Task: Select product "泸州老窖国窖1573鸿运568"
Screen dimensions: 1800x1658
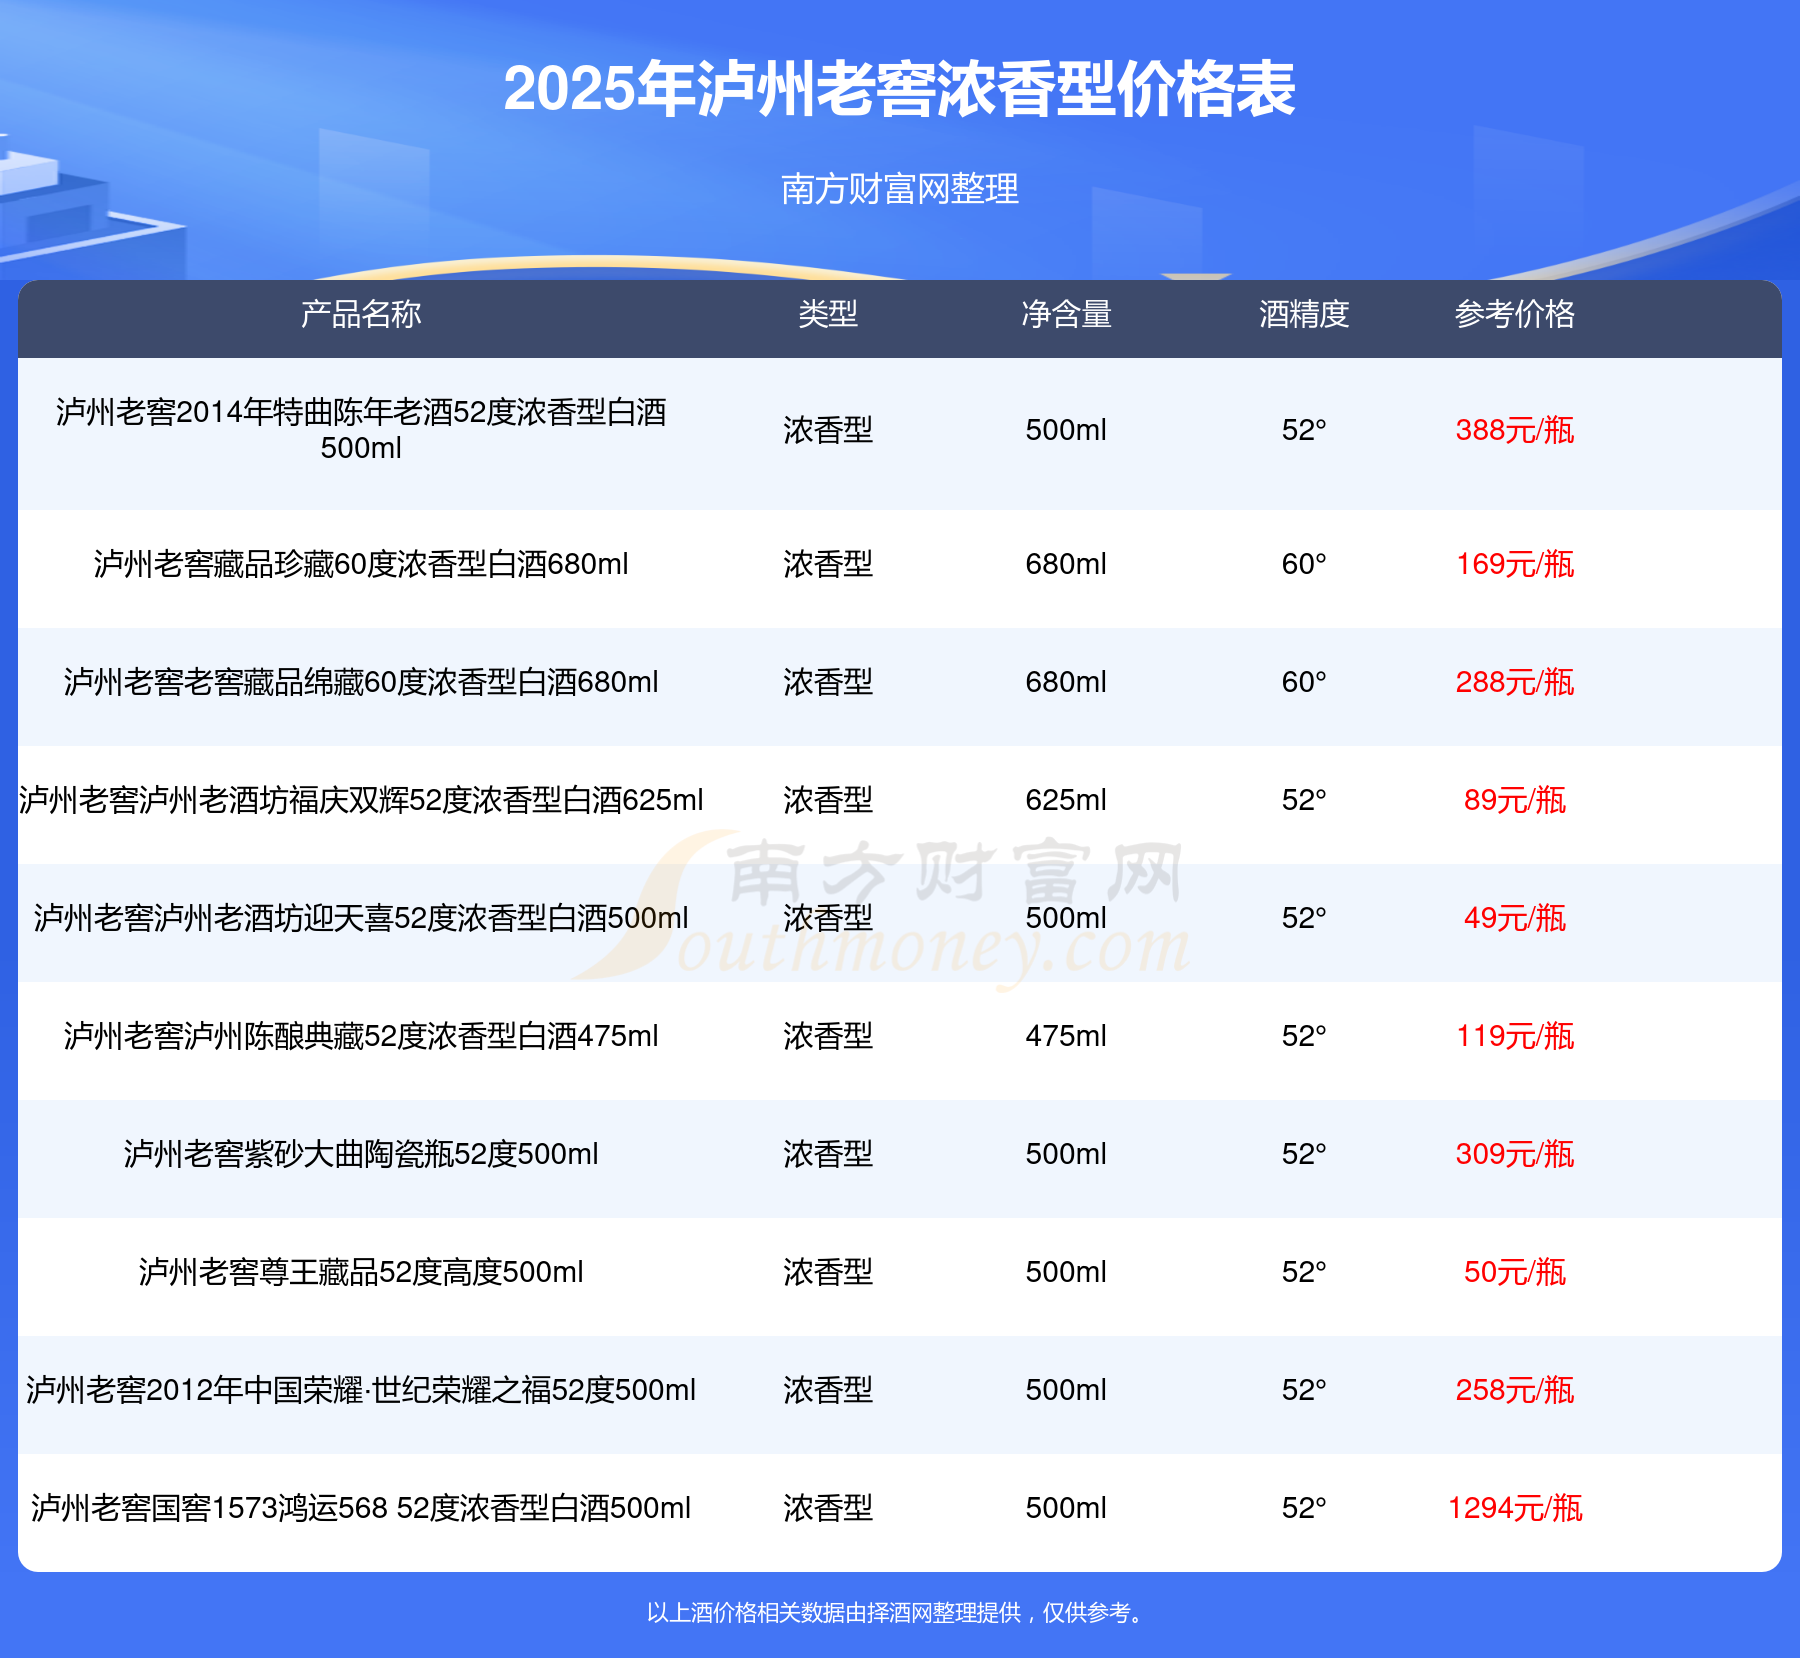Action: [x=209, y=1508]
